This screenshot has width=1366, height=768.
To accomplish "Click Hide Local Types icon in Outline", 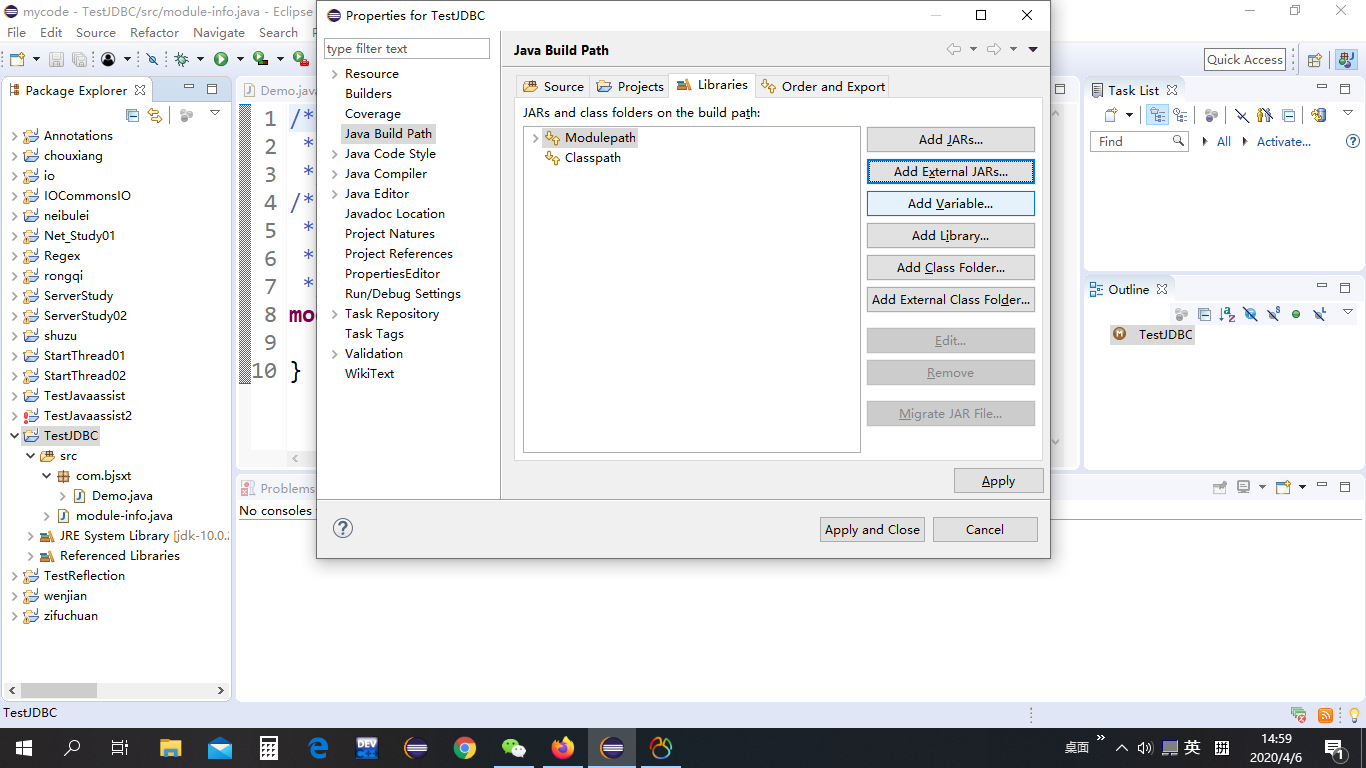I will (1319, 314).
